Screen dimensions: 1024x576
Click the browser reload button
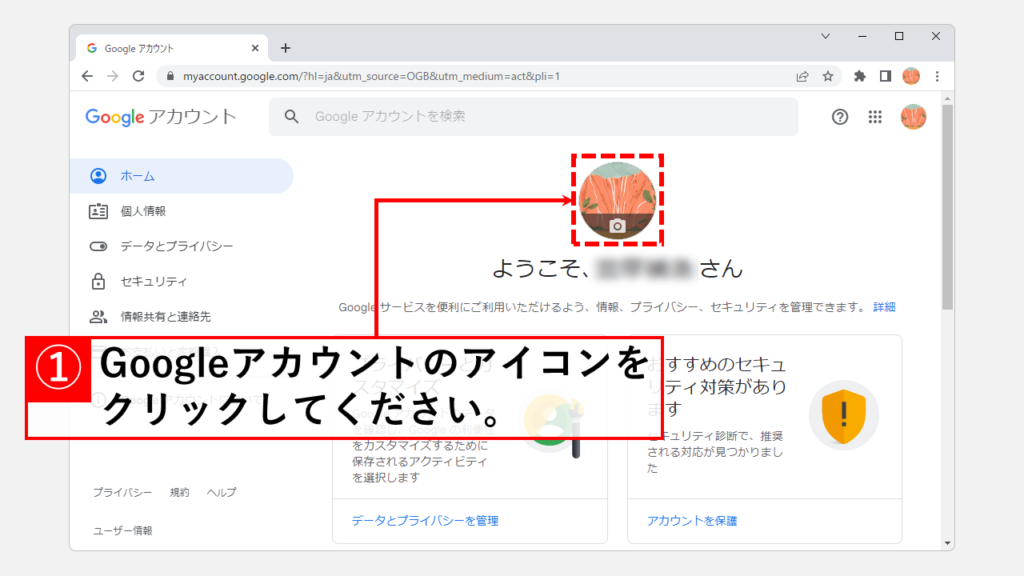click(x=138, y=76)
